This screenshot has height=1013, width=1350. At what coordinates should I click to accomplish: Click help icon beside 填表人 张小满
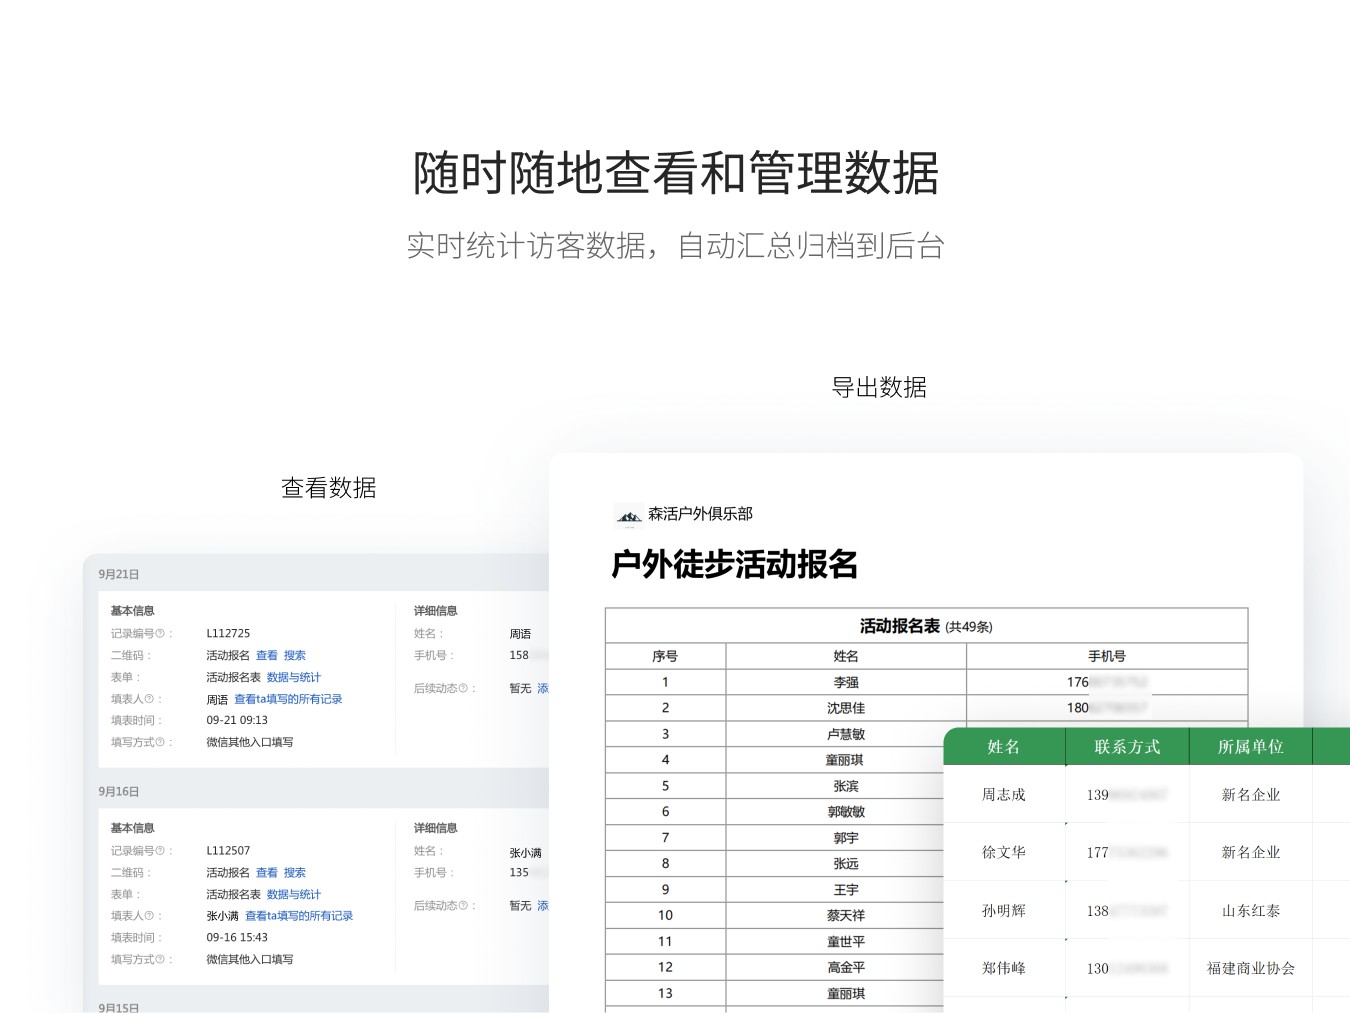(x=150, y=915)
